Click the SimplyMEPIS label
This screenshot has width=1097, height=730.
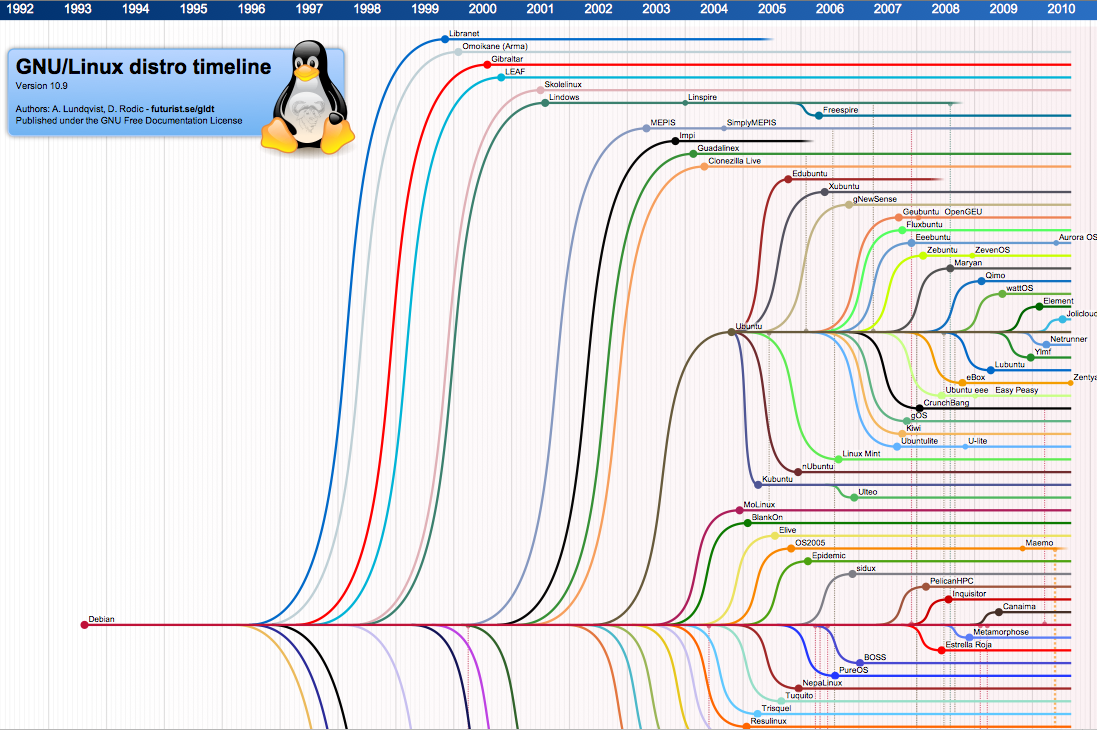751,122
